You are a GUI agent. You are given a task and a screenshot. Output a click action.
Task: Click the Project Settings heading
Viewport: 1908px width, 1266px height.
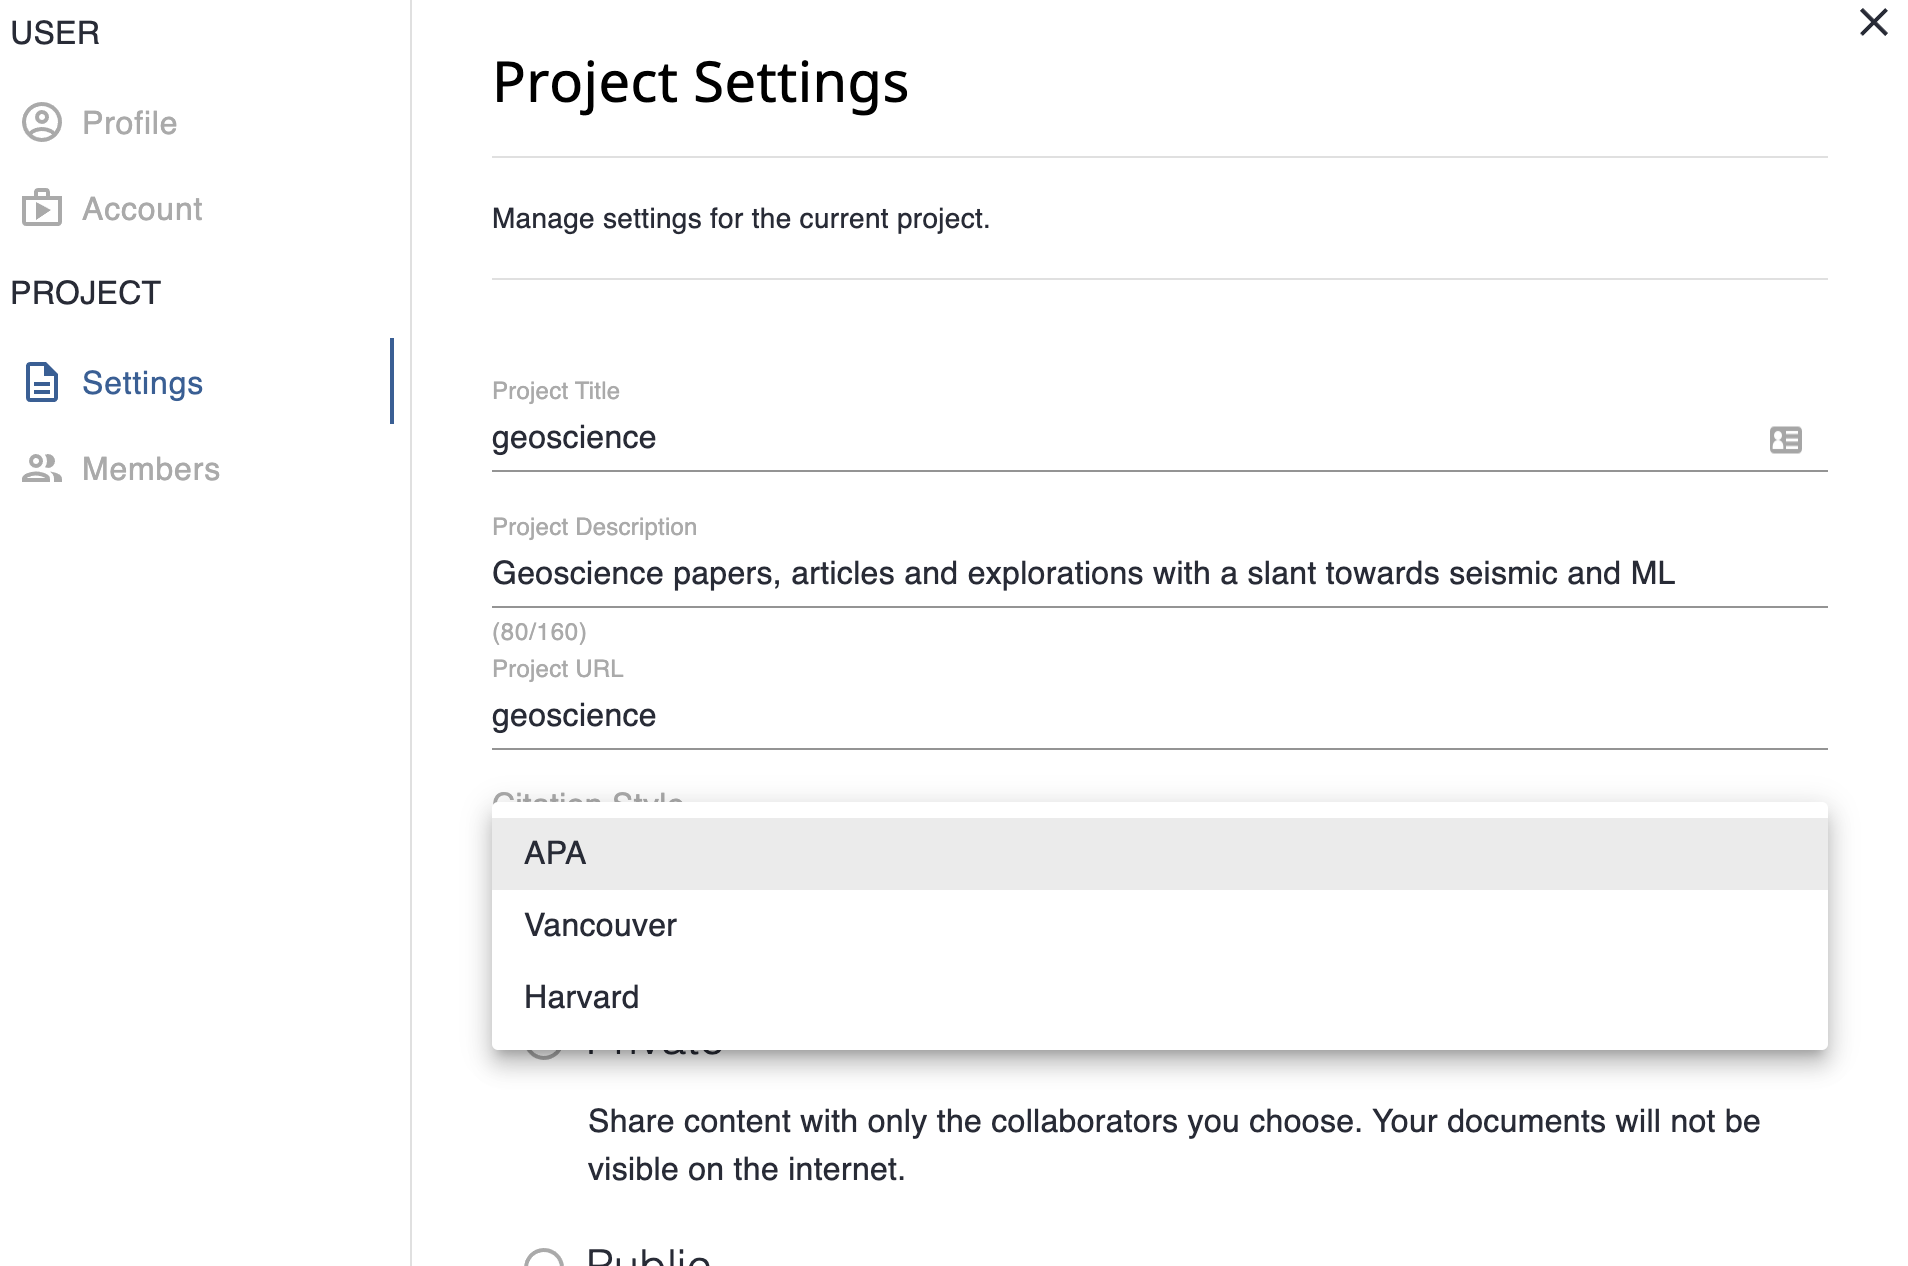pos(700,82)
